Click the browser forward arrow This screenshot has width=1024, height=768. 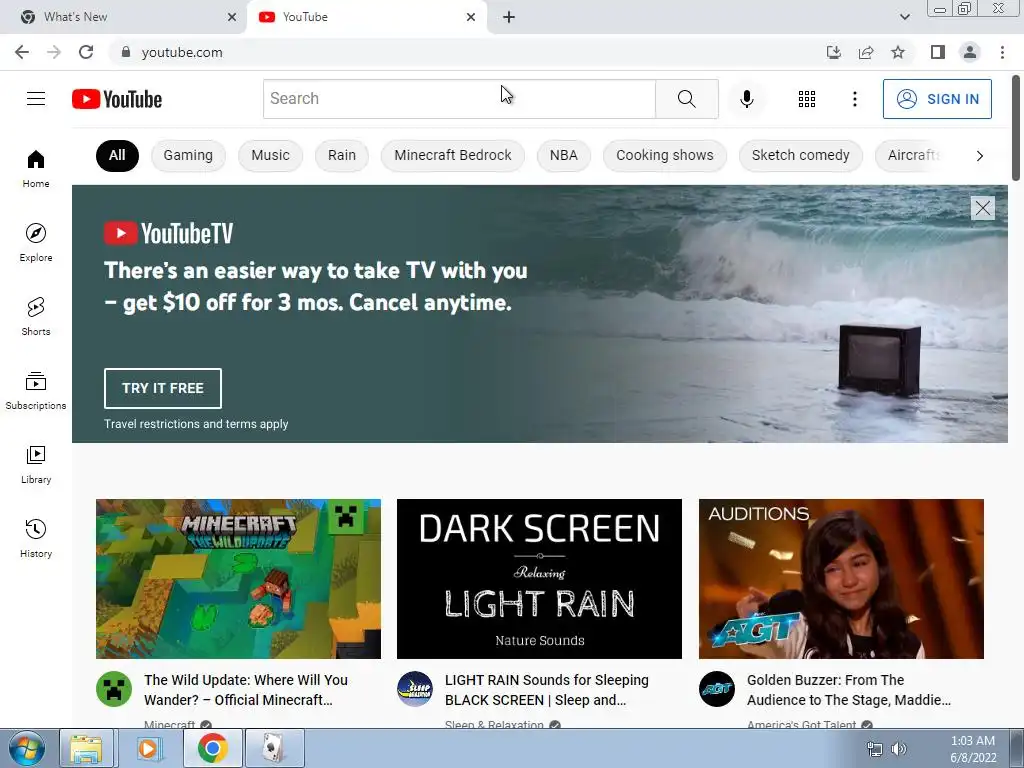(54, 52)
